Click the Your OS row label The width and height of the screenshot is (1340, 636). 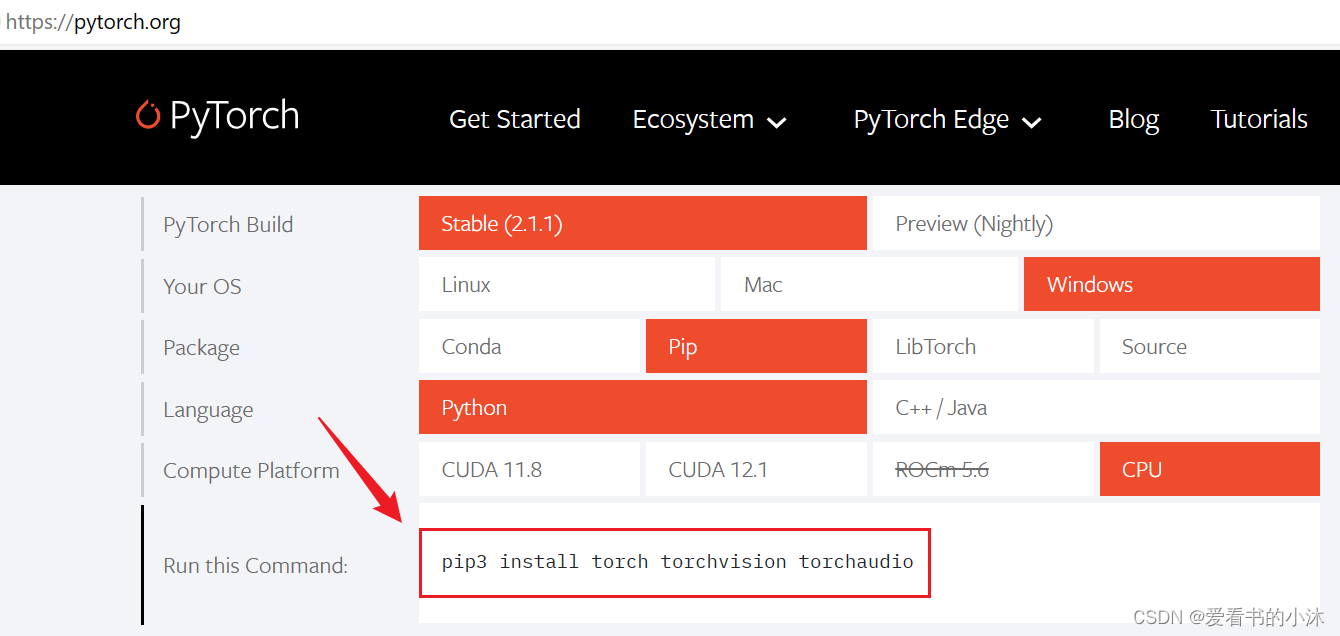coord(202,286)
